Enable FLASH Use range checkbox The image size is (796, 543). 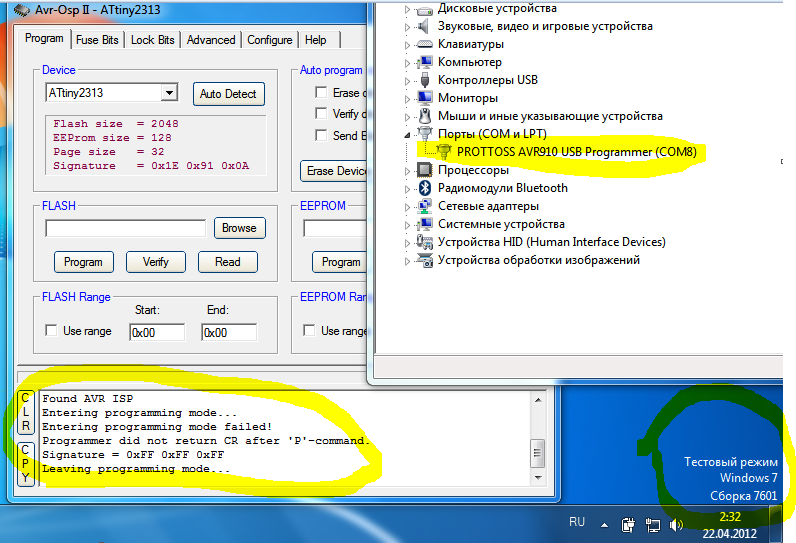[x=52, y=331]
